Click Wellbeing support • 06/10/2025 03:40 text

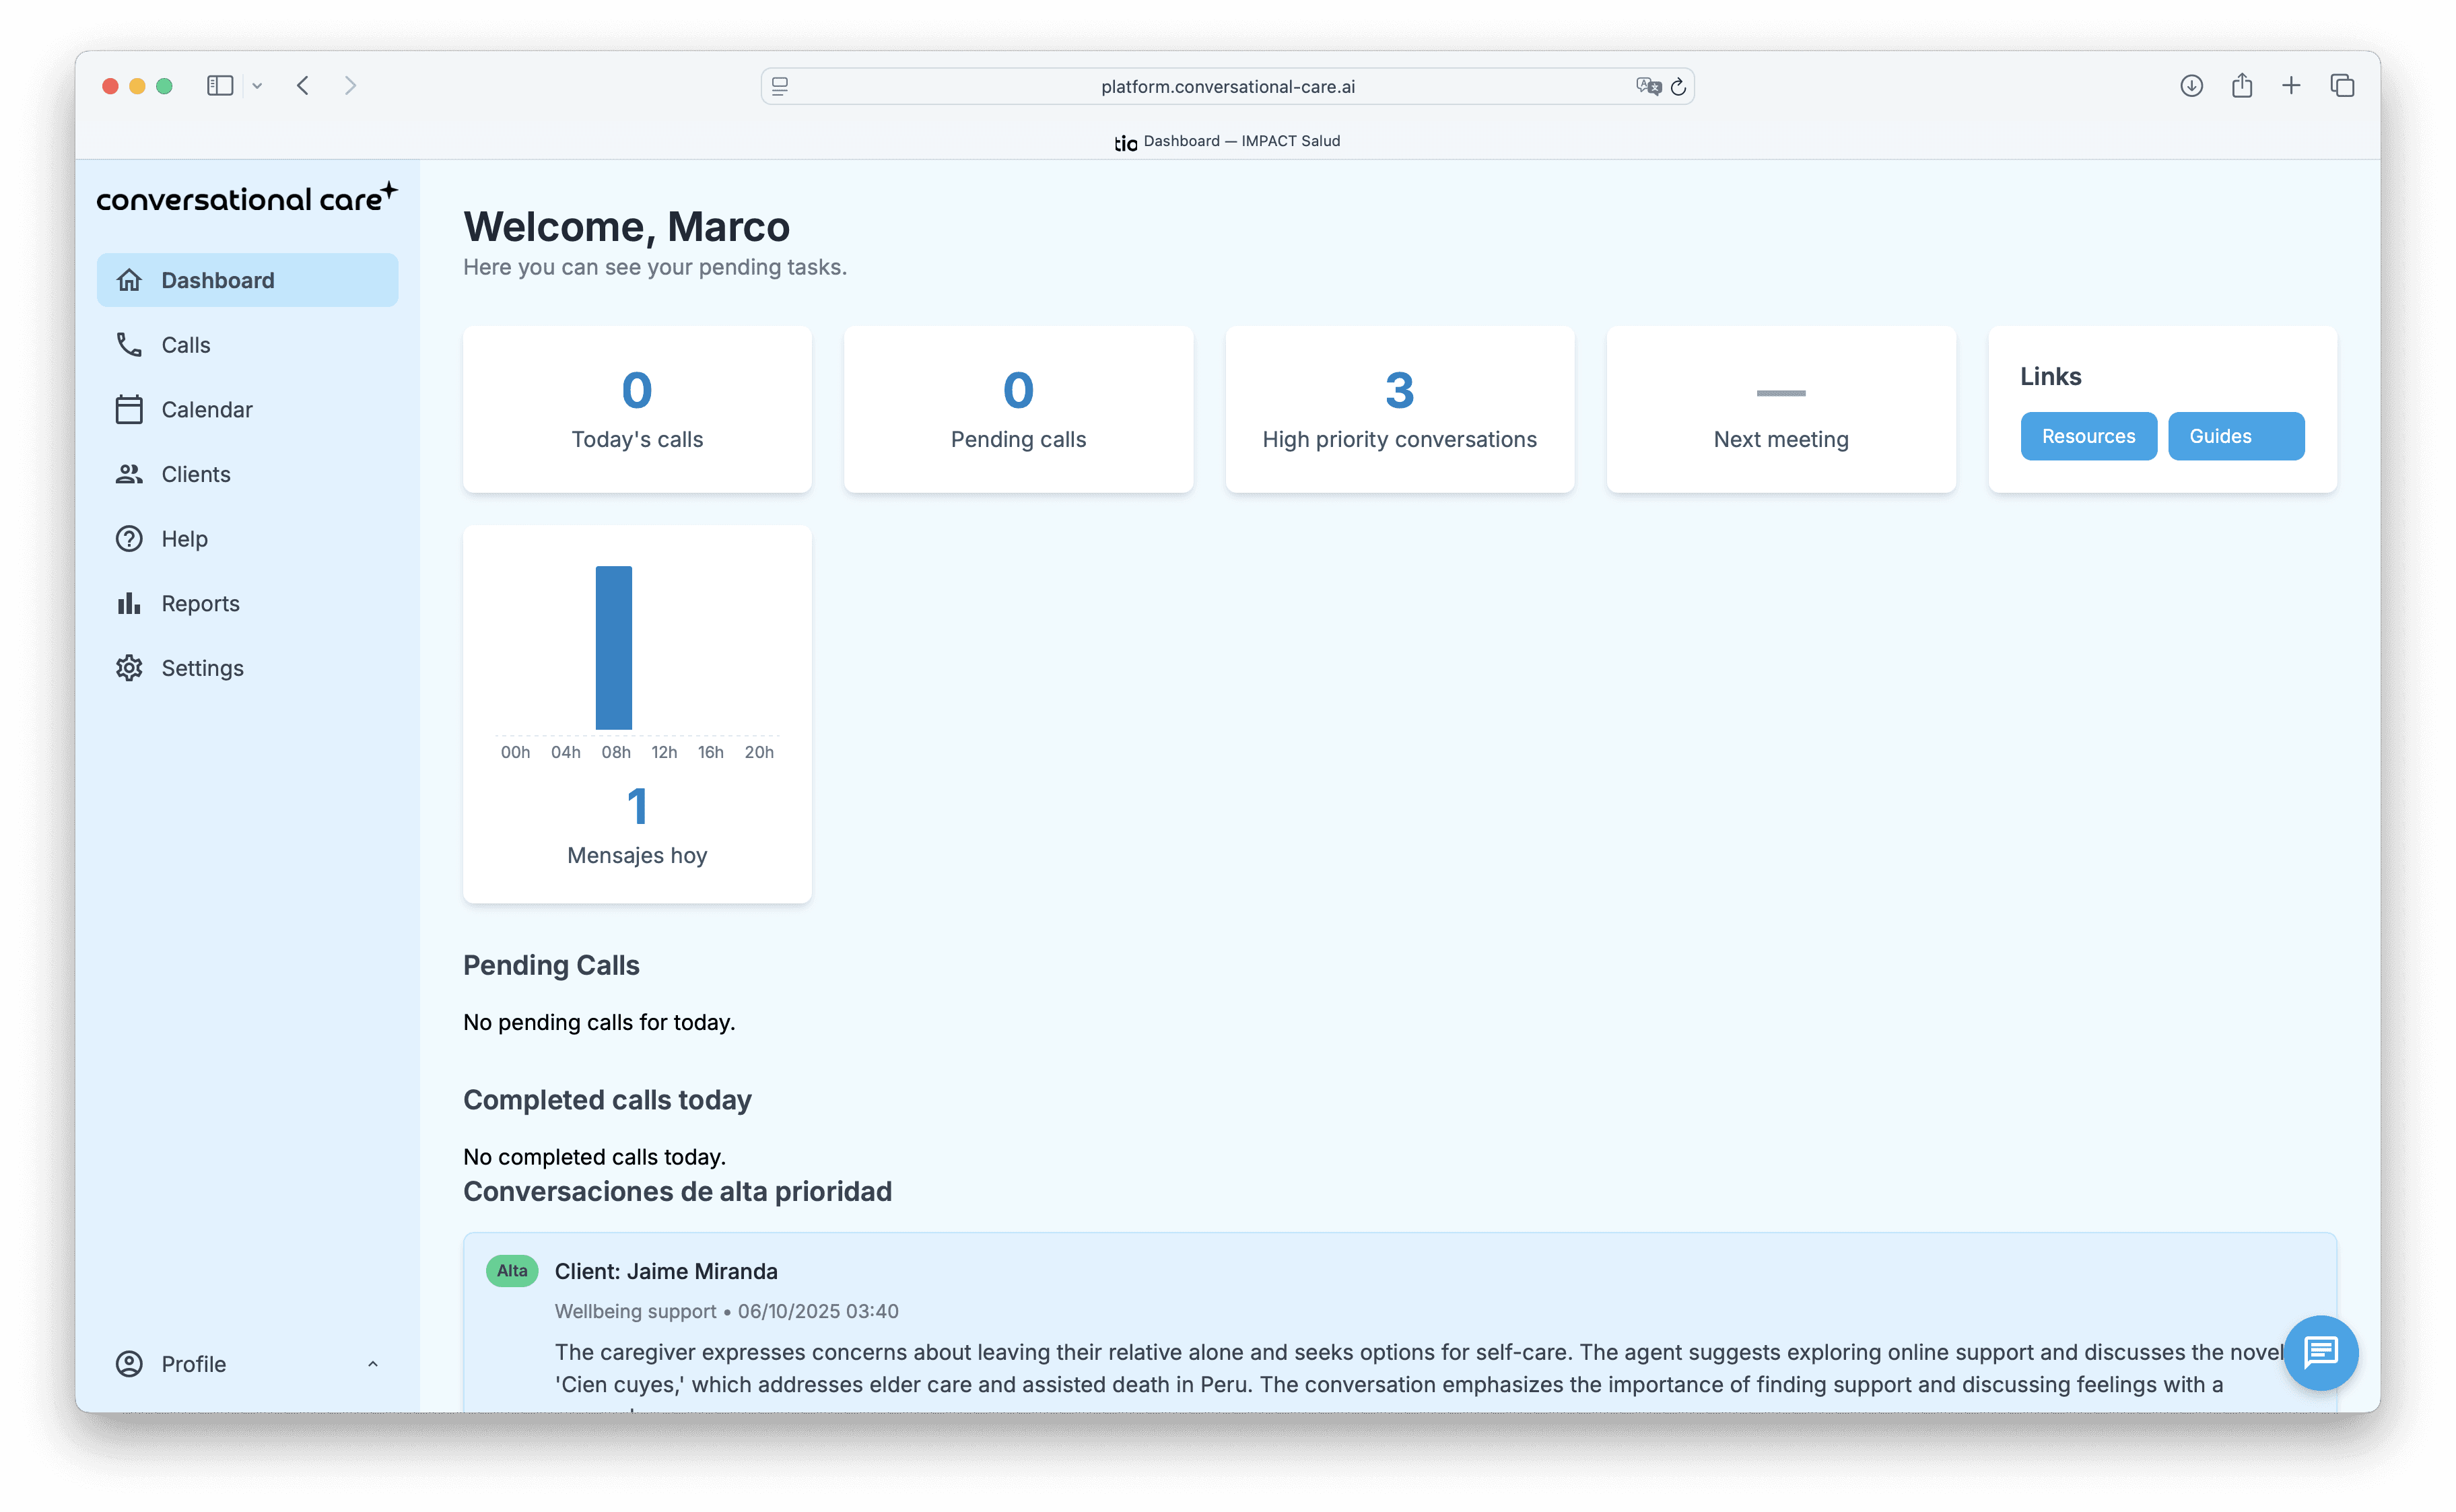[x=727, y=1311]
